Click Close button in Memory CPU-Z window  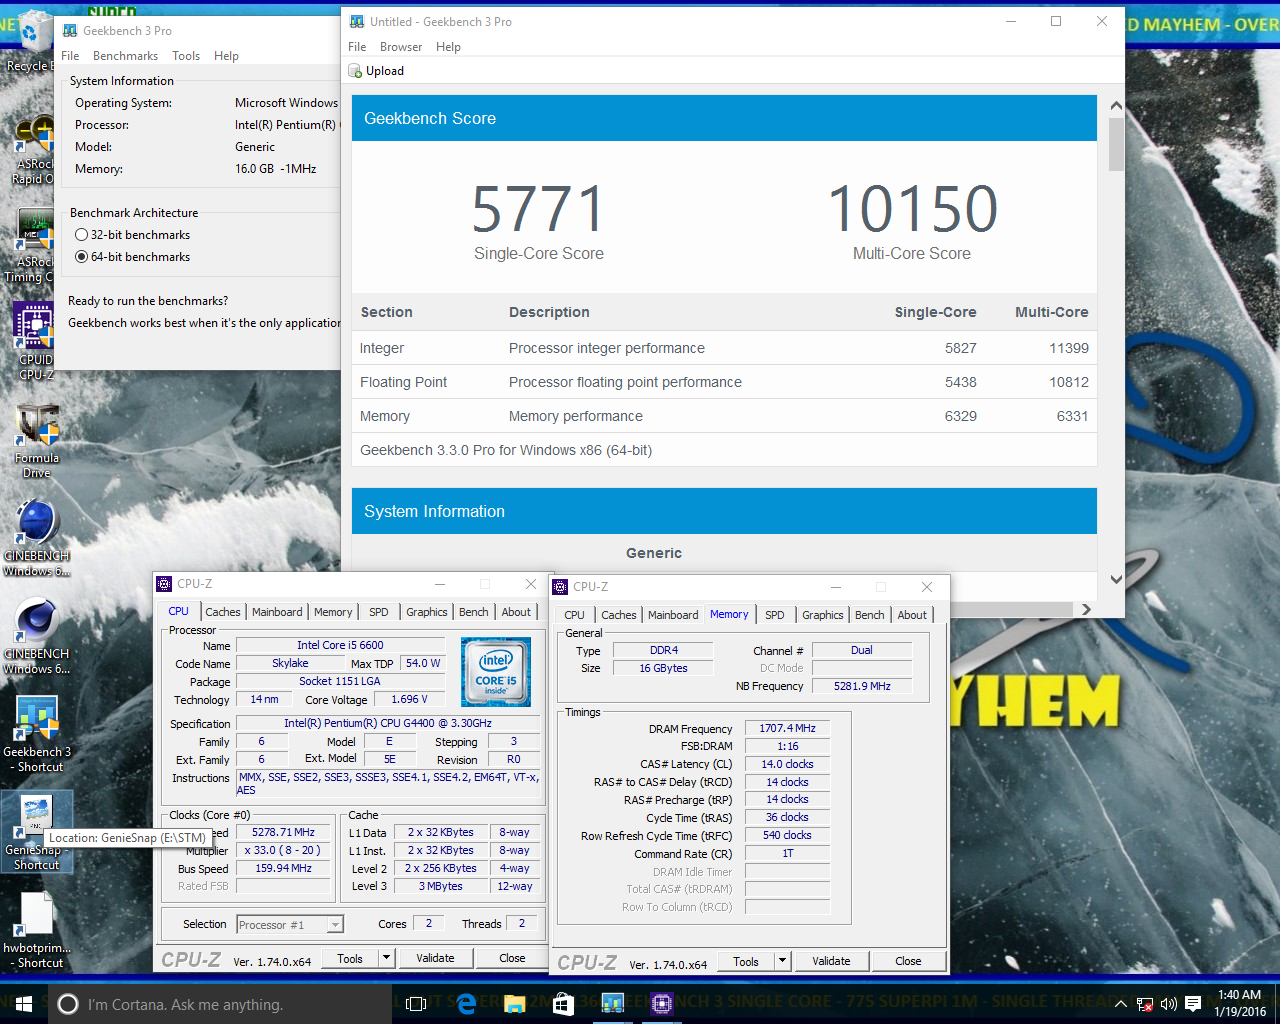908,961
